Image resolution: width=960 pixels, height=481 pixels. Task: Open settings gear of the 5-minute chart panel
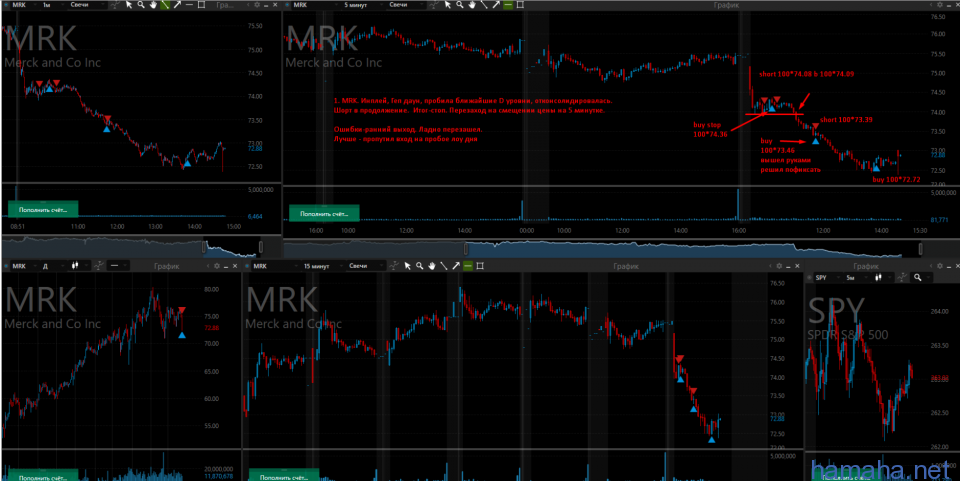click(939, 5)
